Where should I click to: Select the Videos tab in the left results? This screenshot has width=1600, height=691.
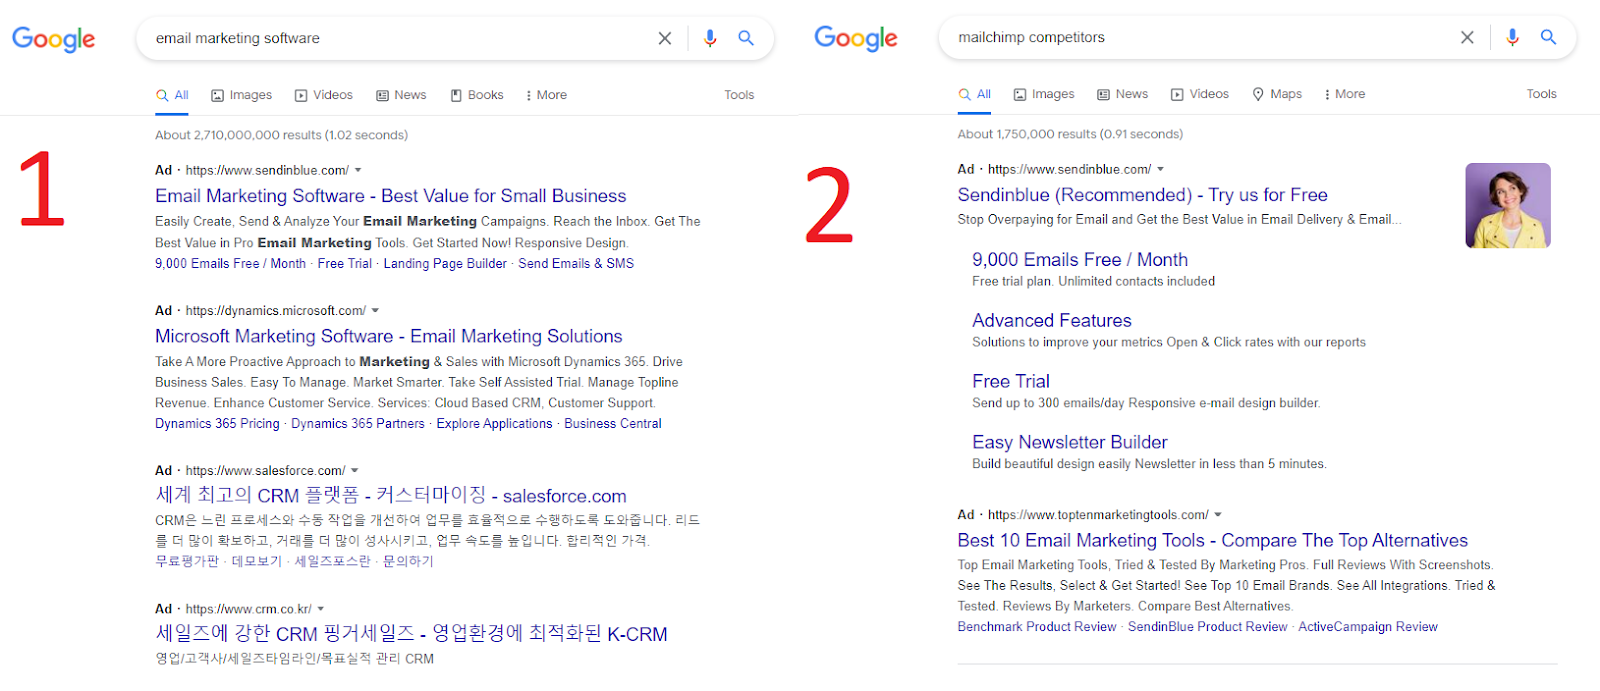coord(324,95)
